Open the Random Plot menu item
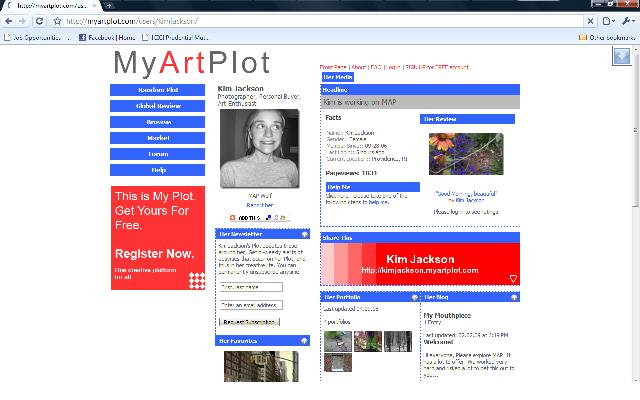 (x=158, y=90)
